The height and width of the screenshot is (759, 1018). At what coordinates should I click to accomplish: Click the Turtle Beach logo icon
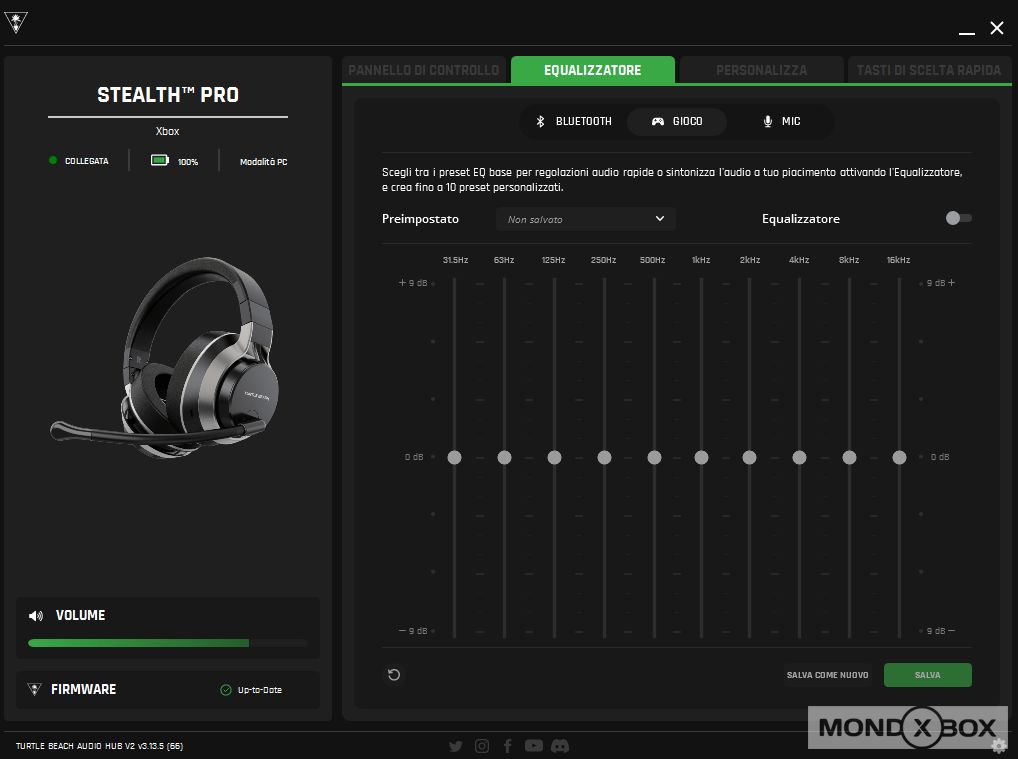point(16,23)
